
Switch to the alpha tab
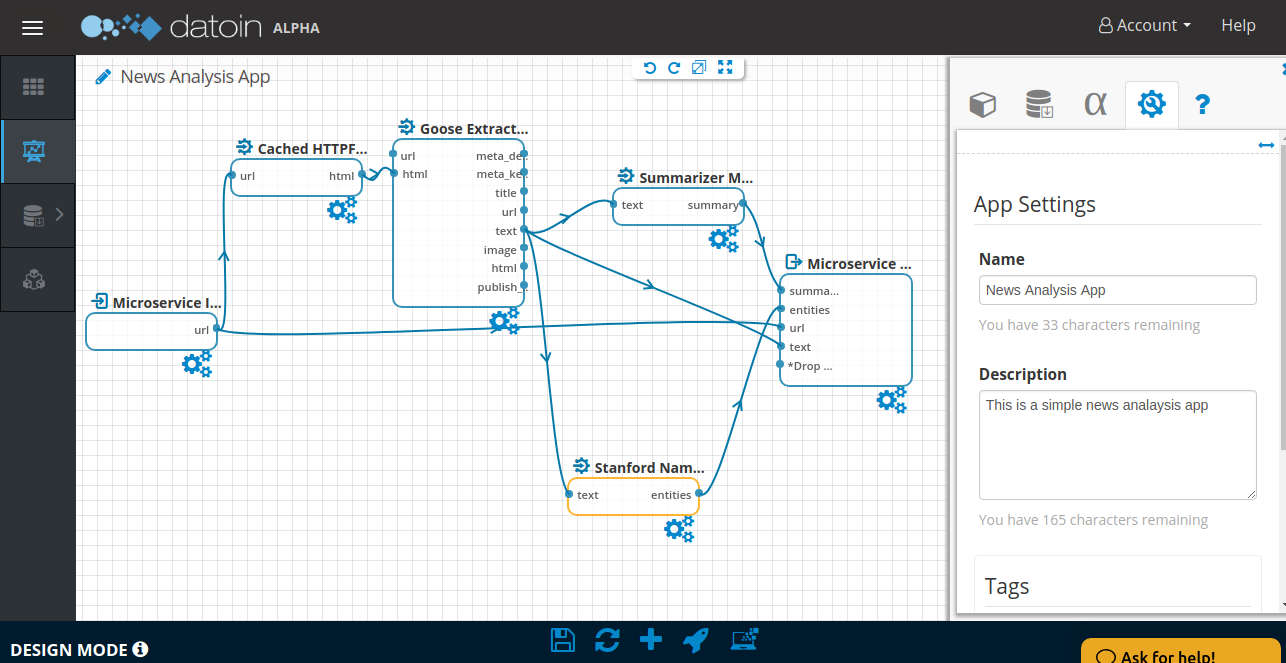tap(1095, 104)
